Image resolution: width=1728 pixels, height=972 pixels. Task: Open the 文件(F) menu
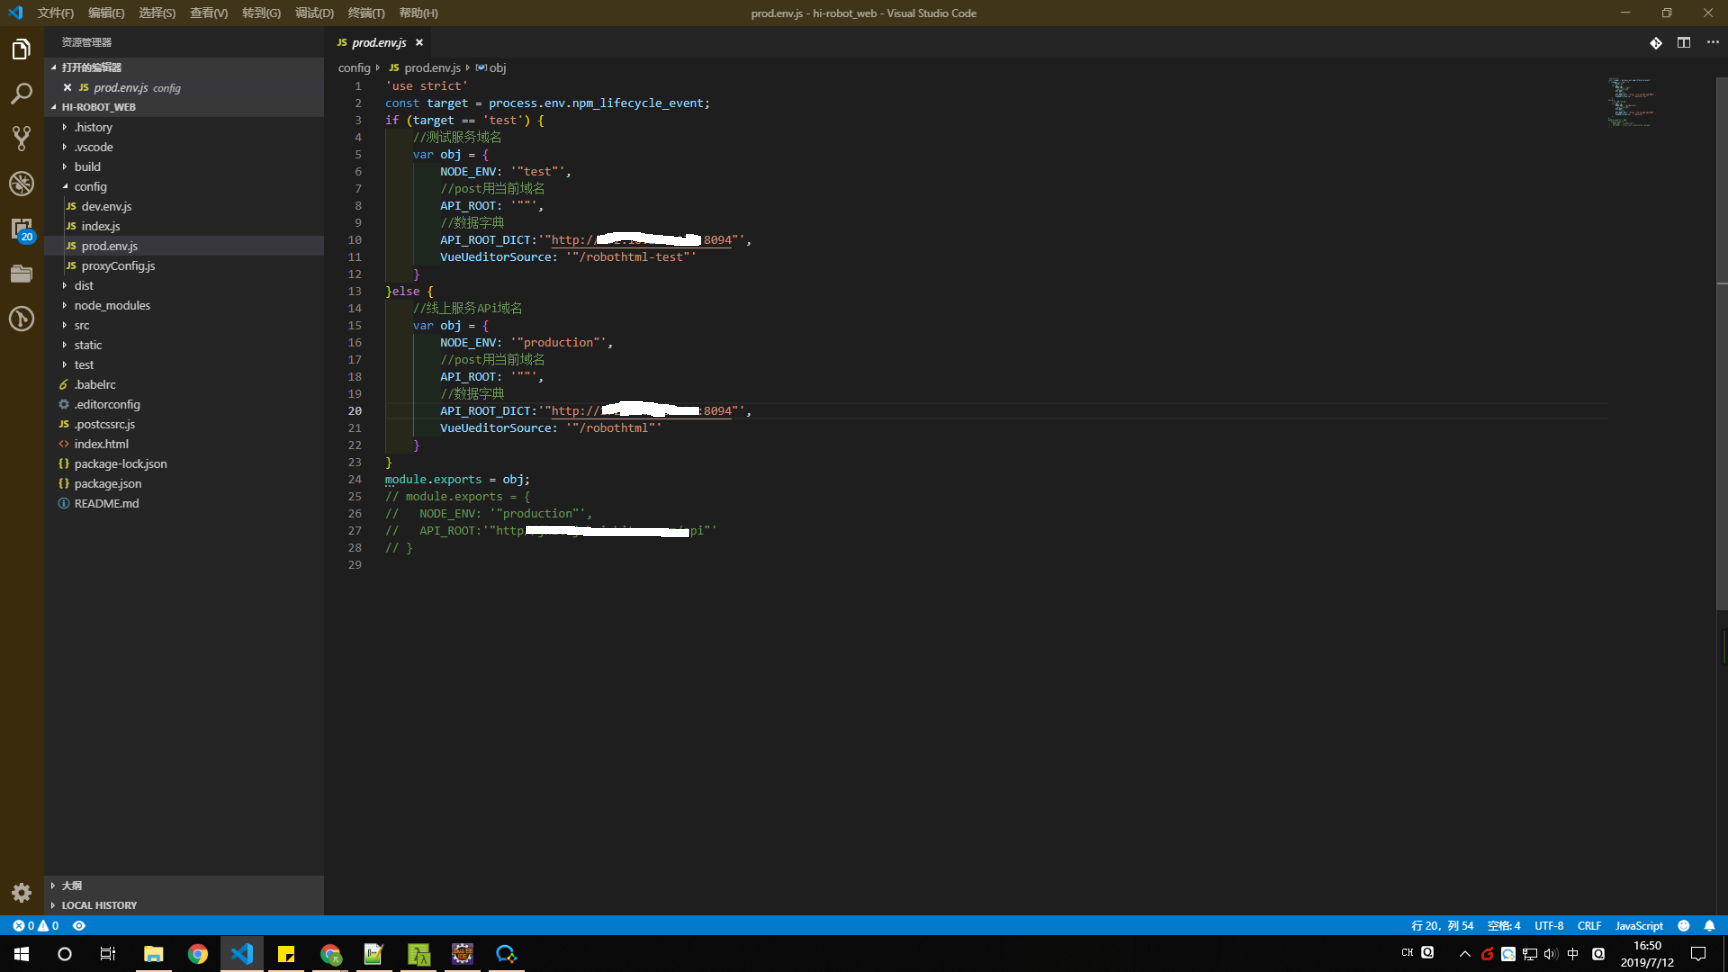point(55,13)
